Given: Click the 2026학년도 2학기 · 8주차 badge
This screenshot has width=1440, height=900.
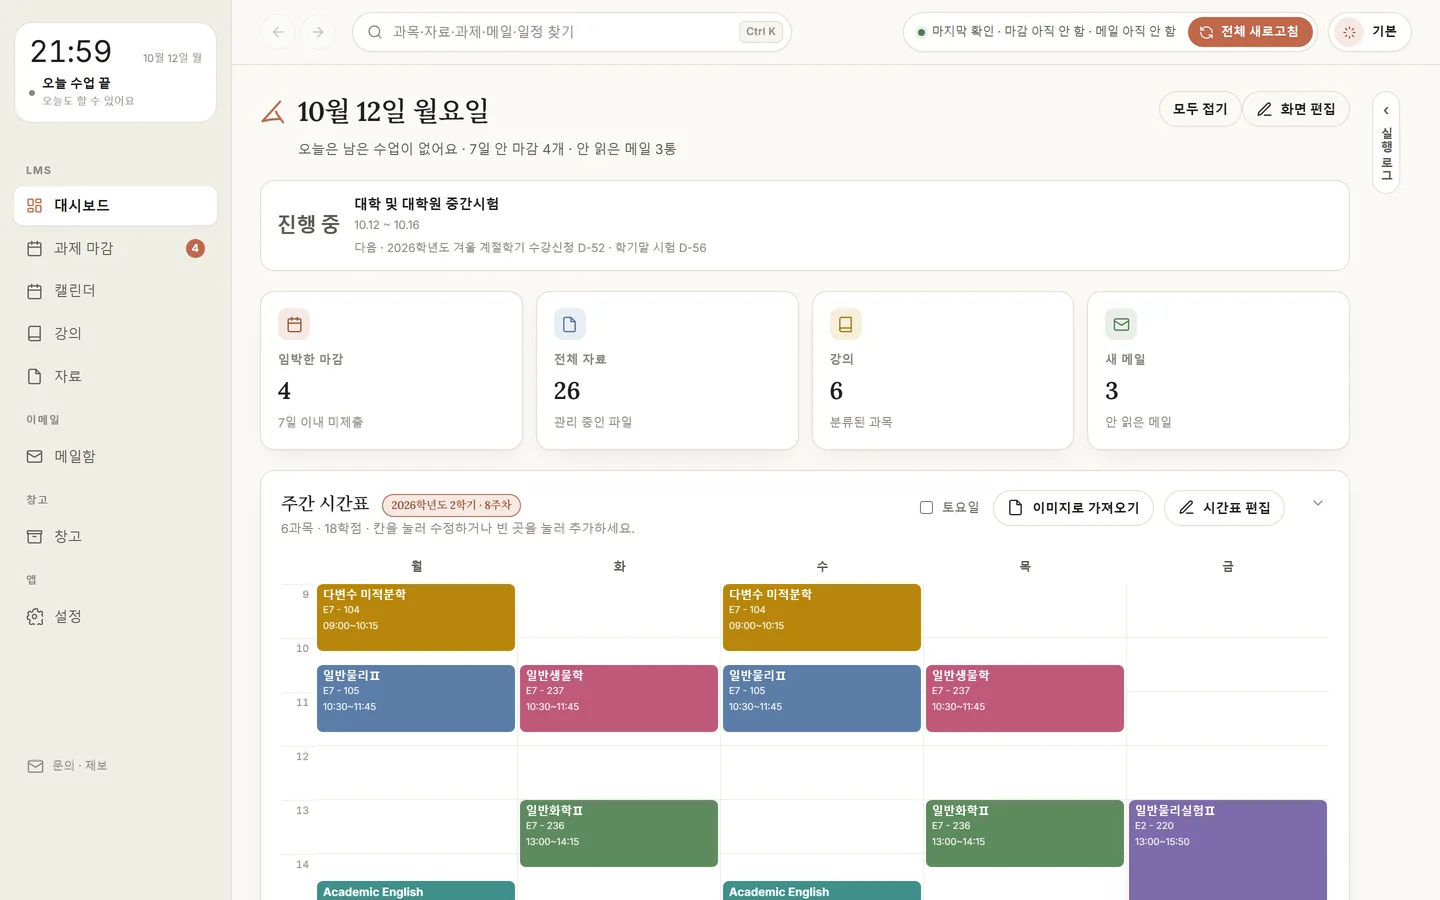Looking at the screenshot, I should 451,505.
